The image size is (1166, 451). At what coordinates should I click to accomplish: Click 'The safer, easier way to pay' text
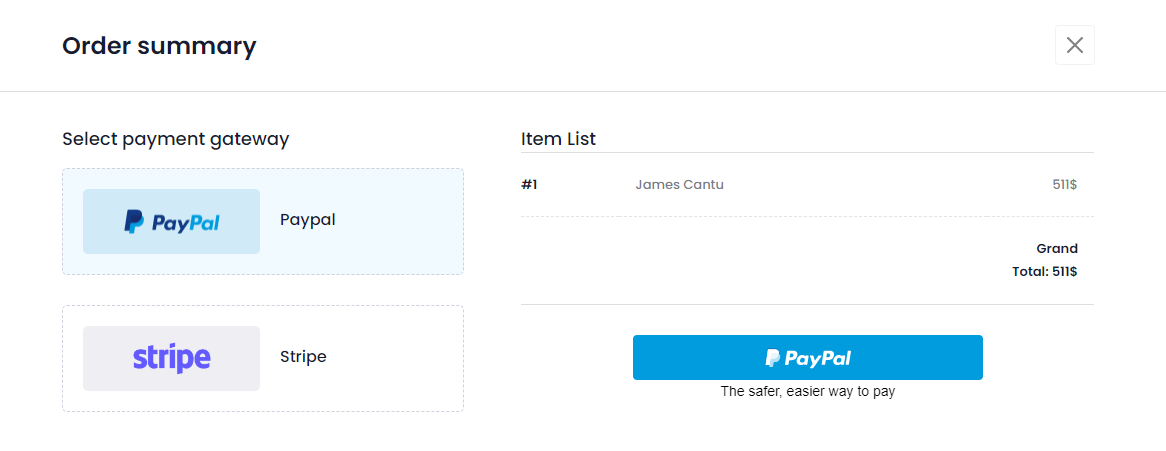coord(808,391)
